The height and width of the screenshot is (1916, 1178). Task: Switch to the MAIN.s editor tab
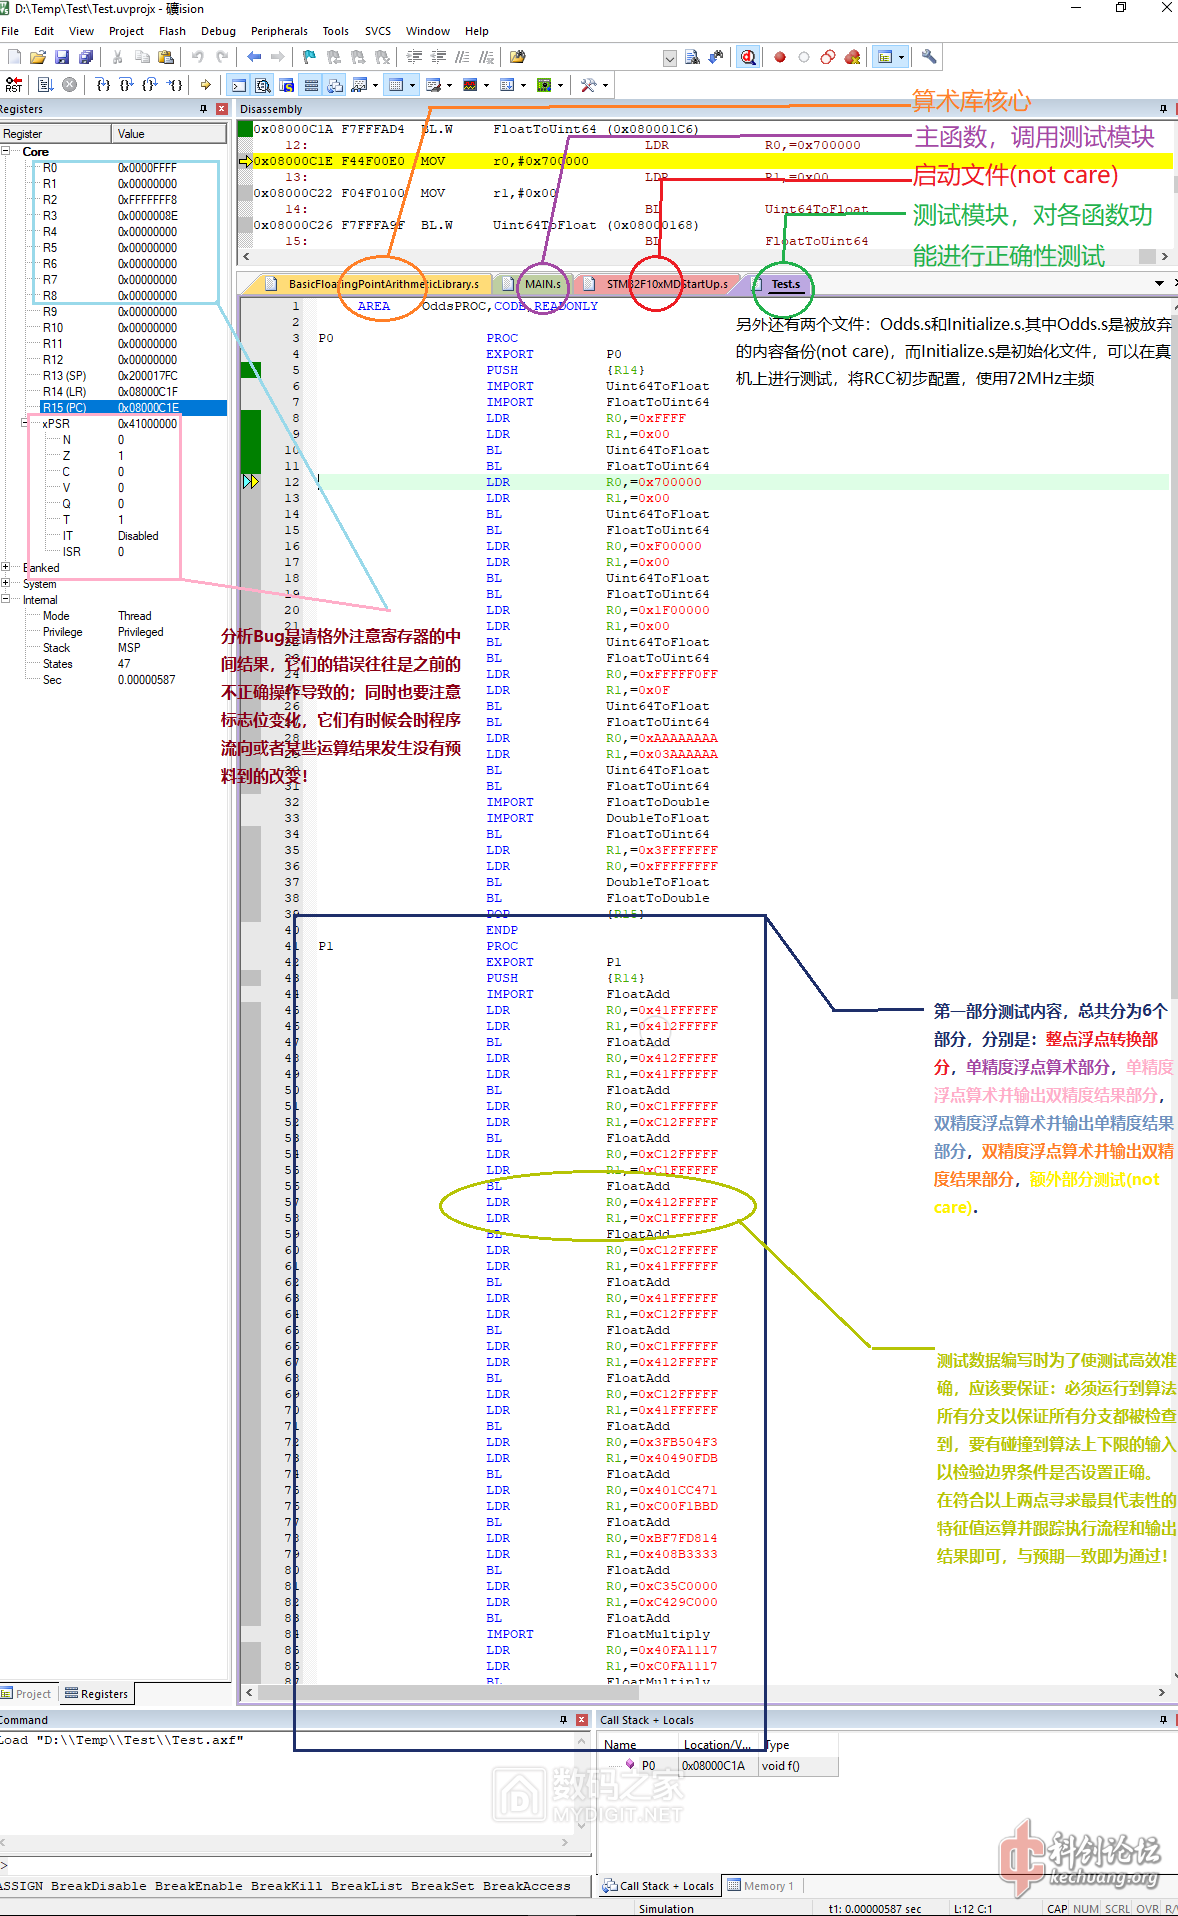click(542, 284)
